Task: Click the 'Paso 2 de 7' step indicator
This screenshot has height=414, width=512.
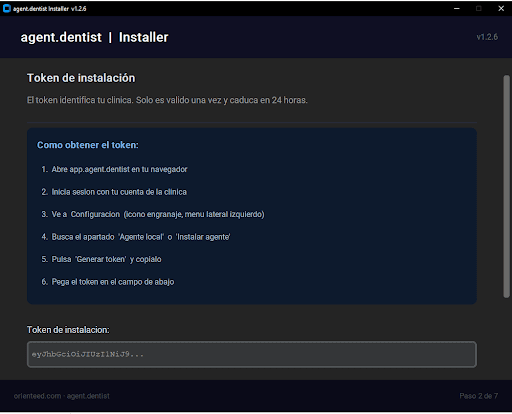Action: click(479, 396)
